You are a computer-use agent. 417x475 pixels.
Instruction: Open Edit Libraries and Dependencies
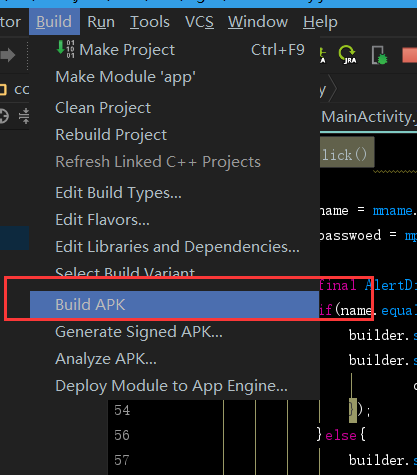tap(174, 247)
